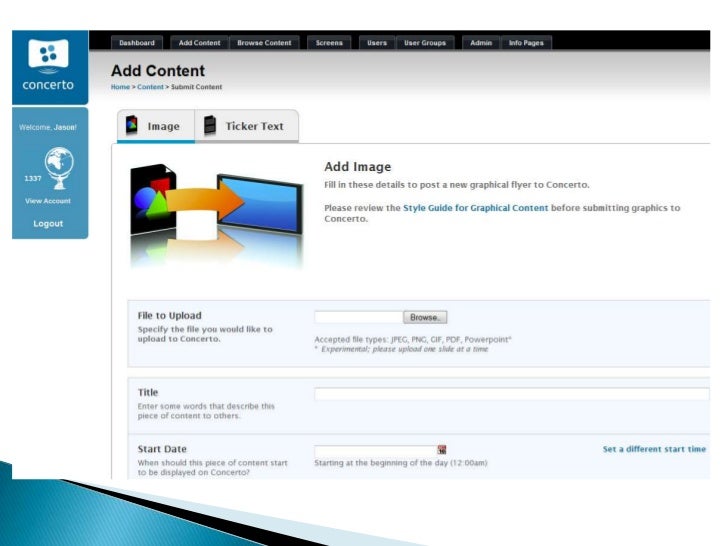
Task: Click the Submit Content breadcrumb text
Action: (196, 87)
